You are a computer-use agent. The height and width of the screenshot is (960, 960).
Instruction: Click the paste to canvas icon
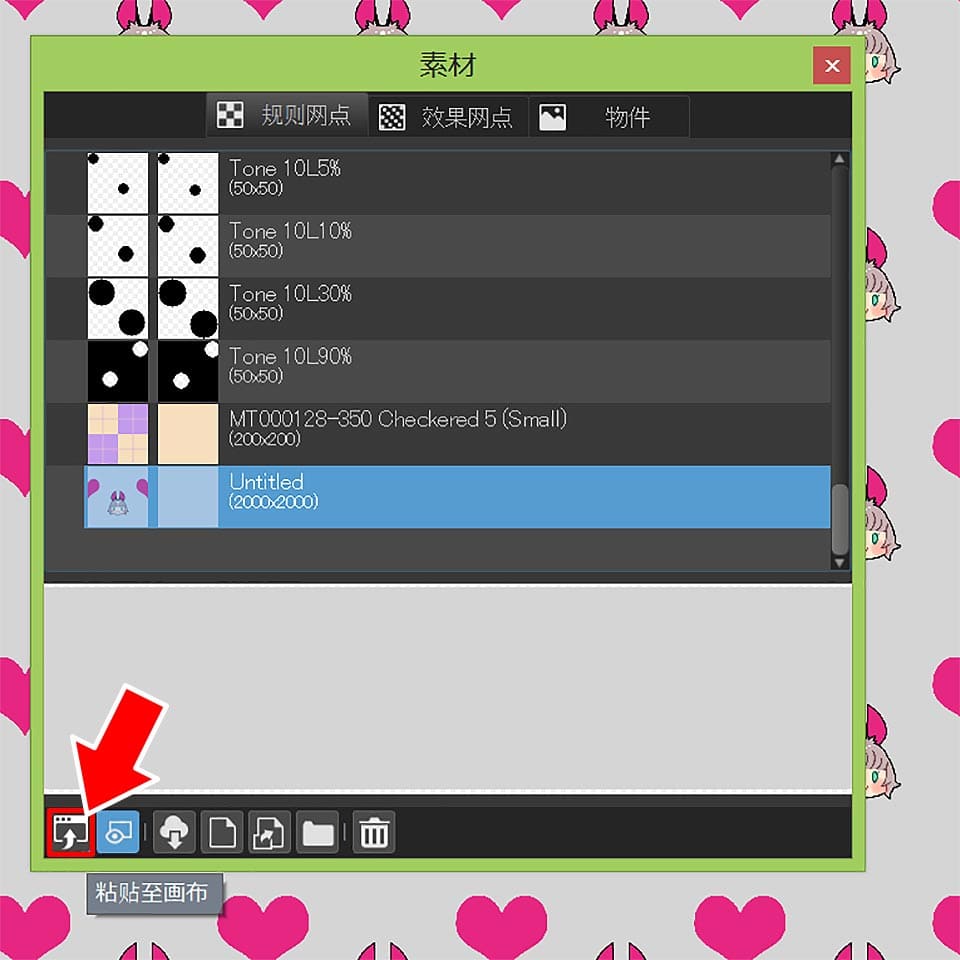point(70,832)
